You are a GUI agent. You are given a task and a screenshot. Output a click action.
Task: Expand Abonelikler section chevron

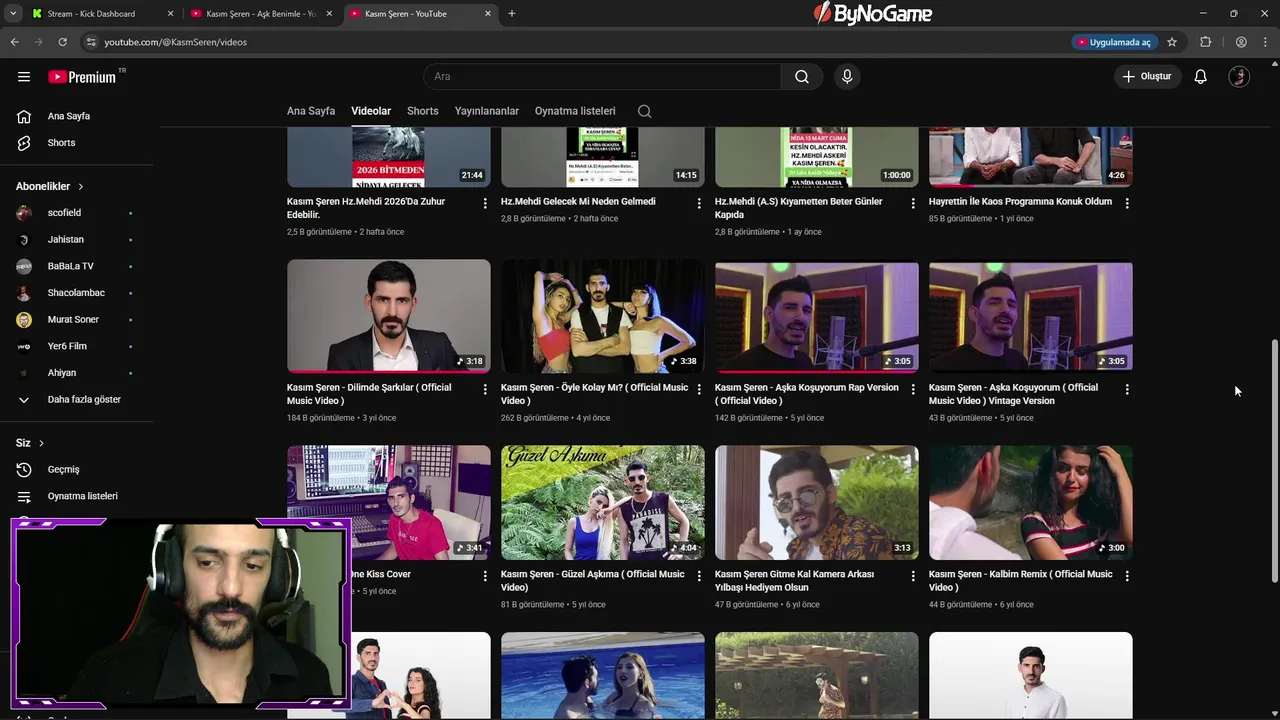point(81,187)
